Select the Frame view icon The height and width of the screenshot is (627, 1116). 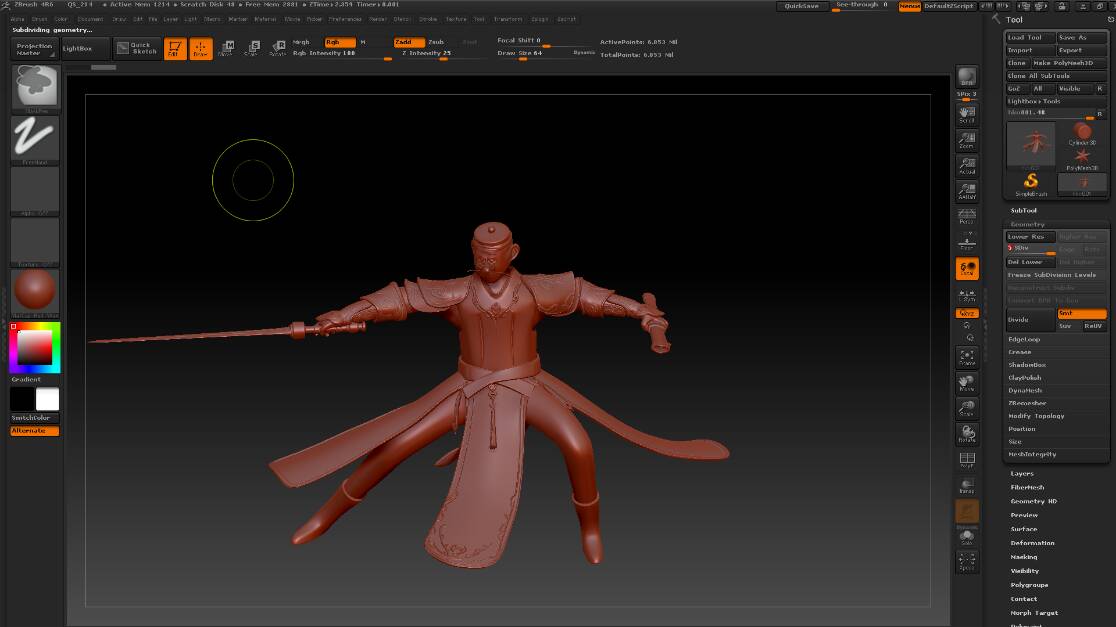point(967,357)
